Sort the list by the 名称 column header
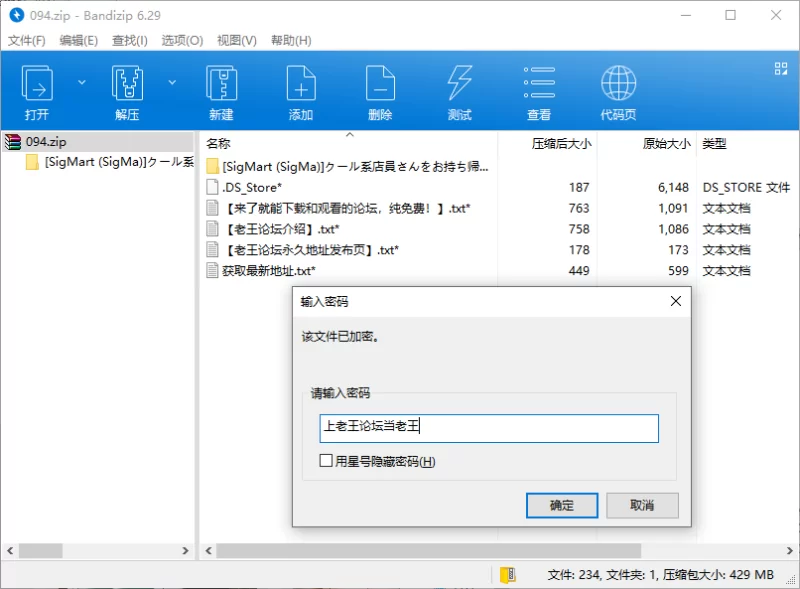 point(218,144)
